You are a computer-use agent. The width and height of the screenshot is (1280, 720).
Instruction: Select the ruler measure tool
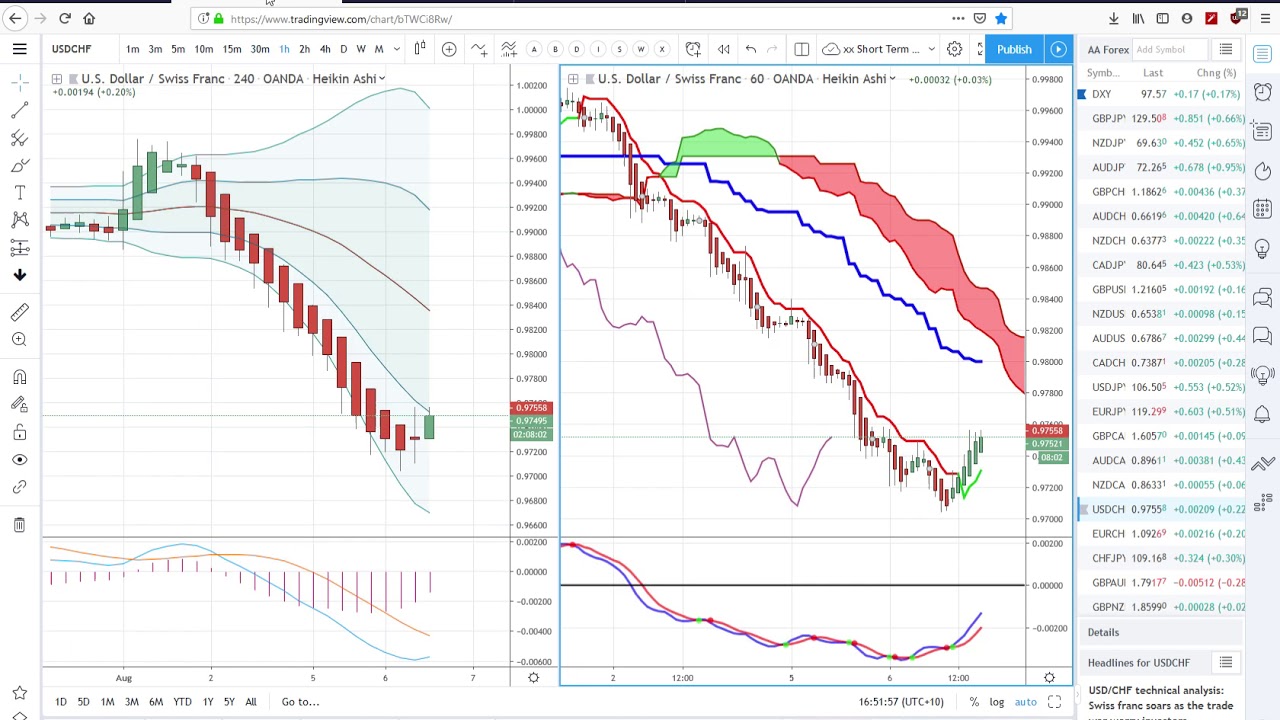pos(19,312)
